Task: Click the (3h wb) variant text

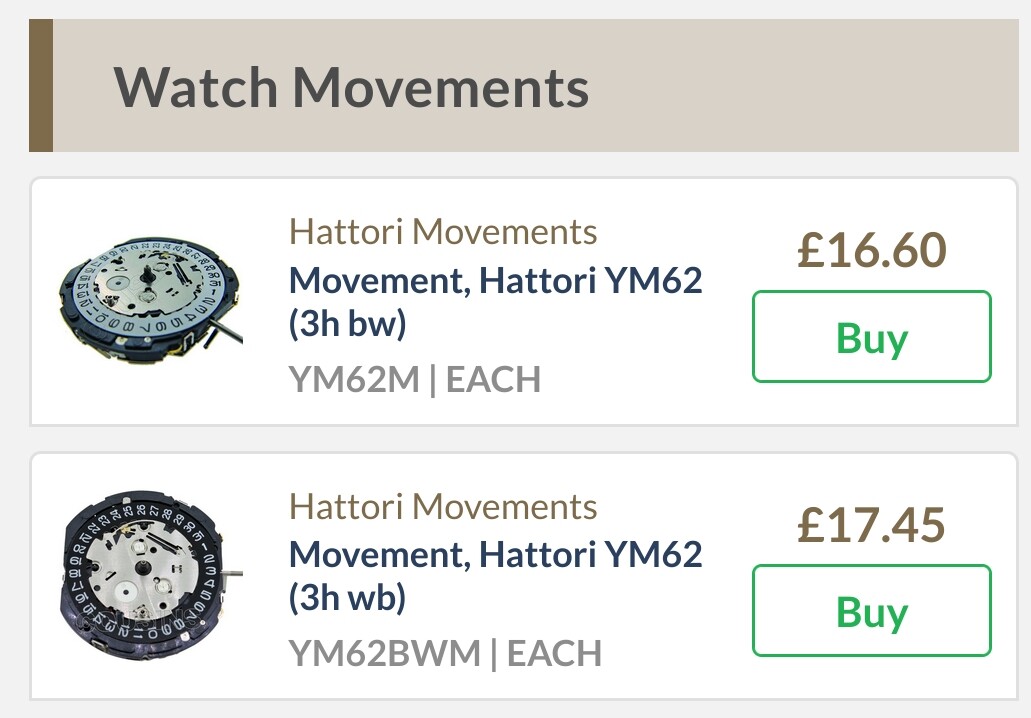Action: 348,598
